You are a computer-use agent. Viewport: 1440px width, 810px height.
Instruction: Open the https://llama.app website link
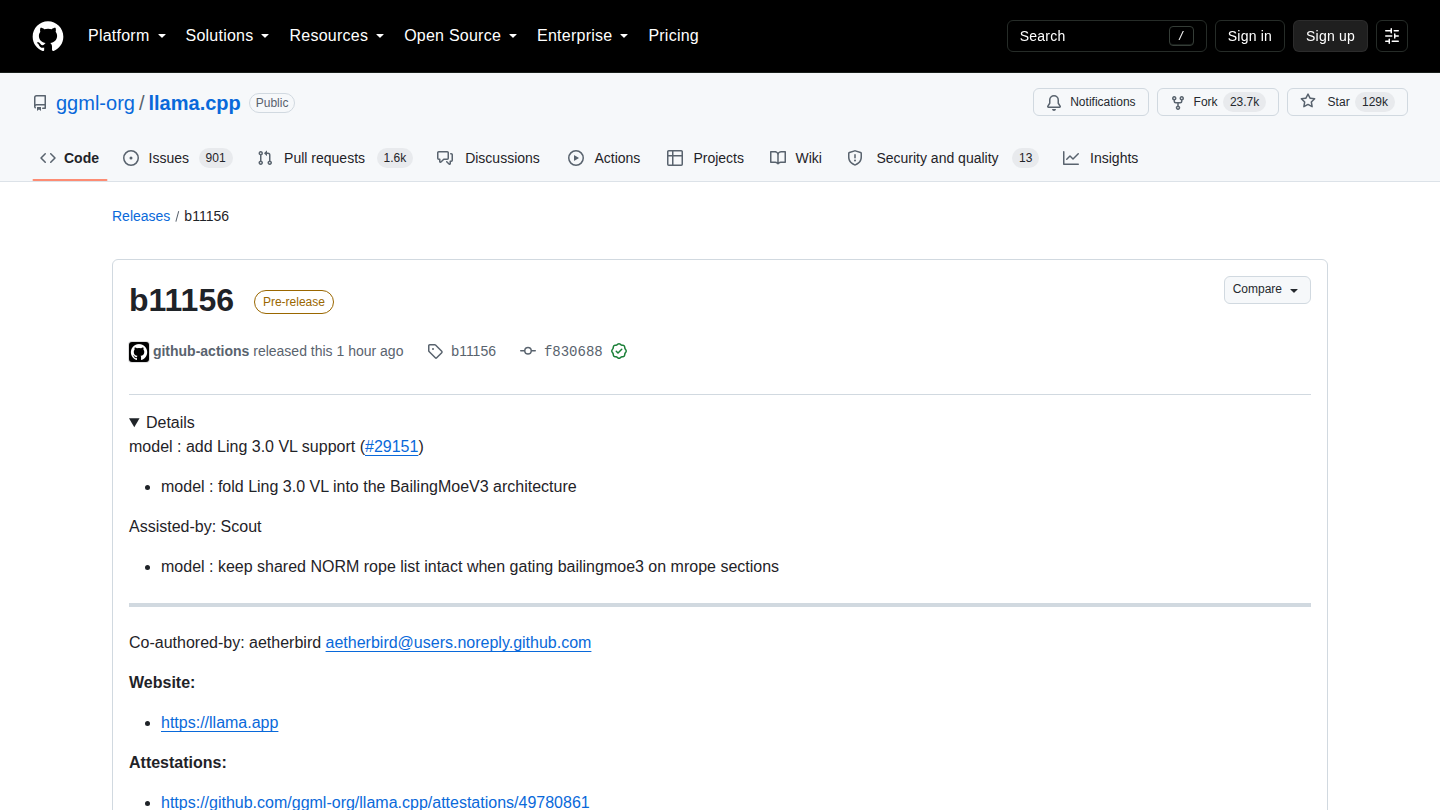pyautogui.click(x=220, y=722)
